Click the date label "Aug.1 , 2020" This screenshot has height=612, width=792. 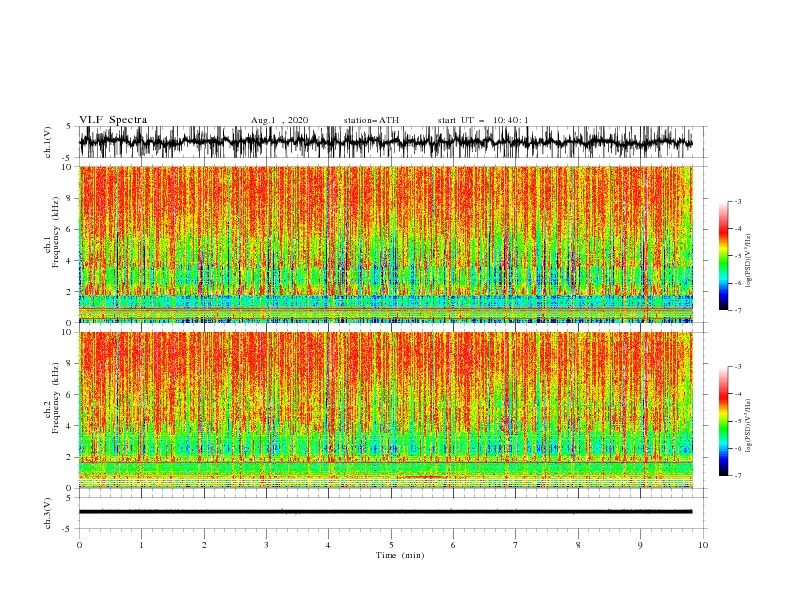click(x=279, y=120)
